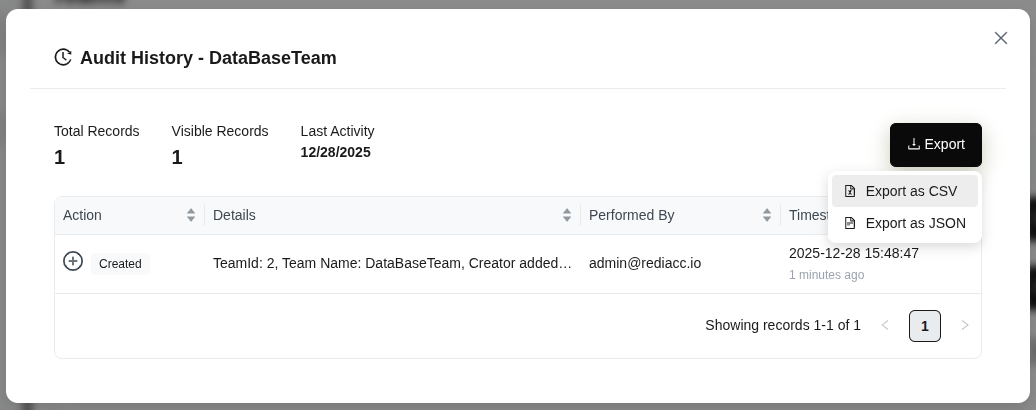1036x410 pixels.
Task: Go to next page with right chevron
Action: (965, 325)
